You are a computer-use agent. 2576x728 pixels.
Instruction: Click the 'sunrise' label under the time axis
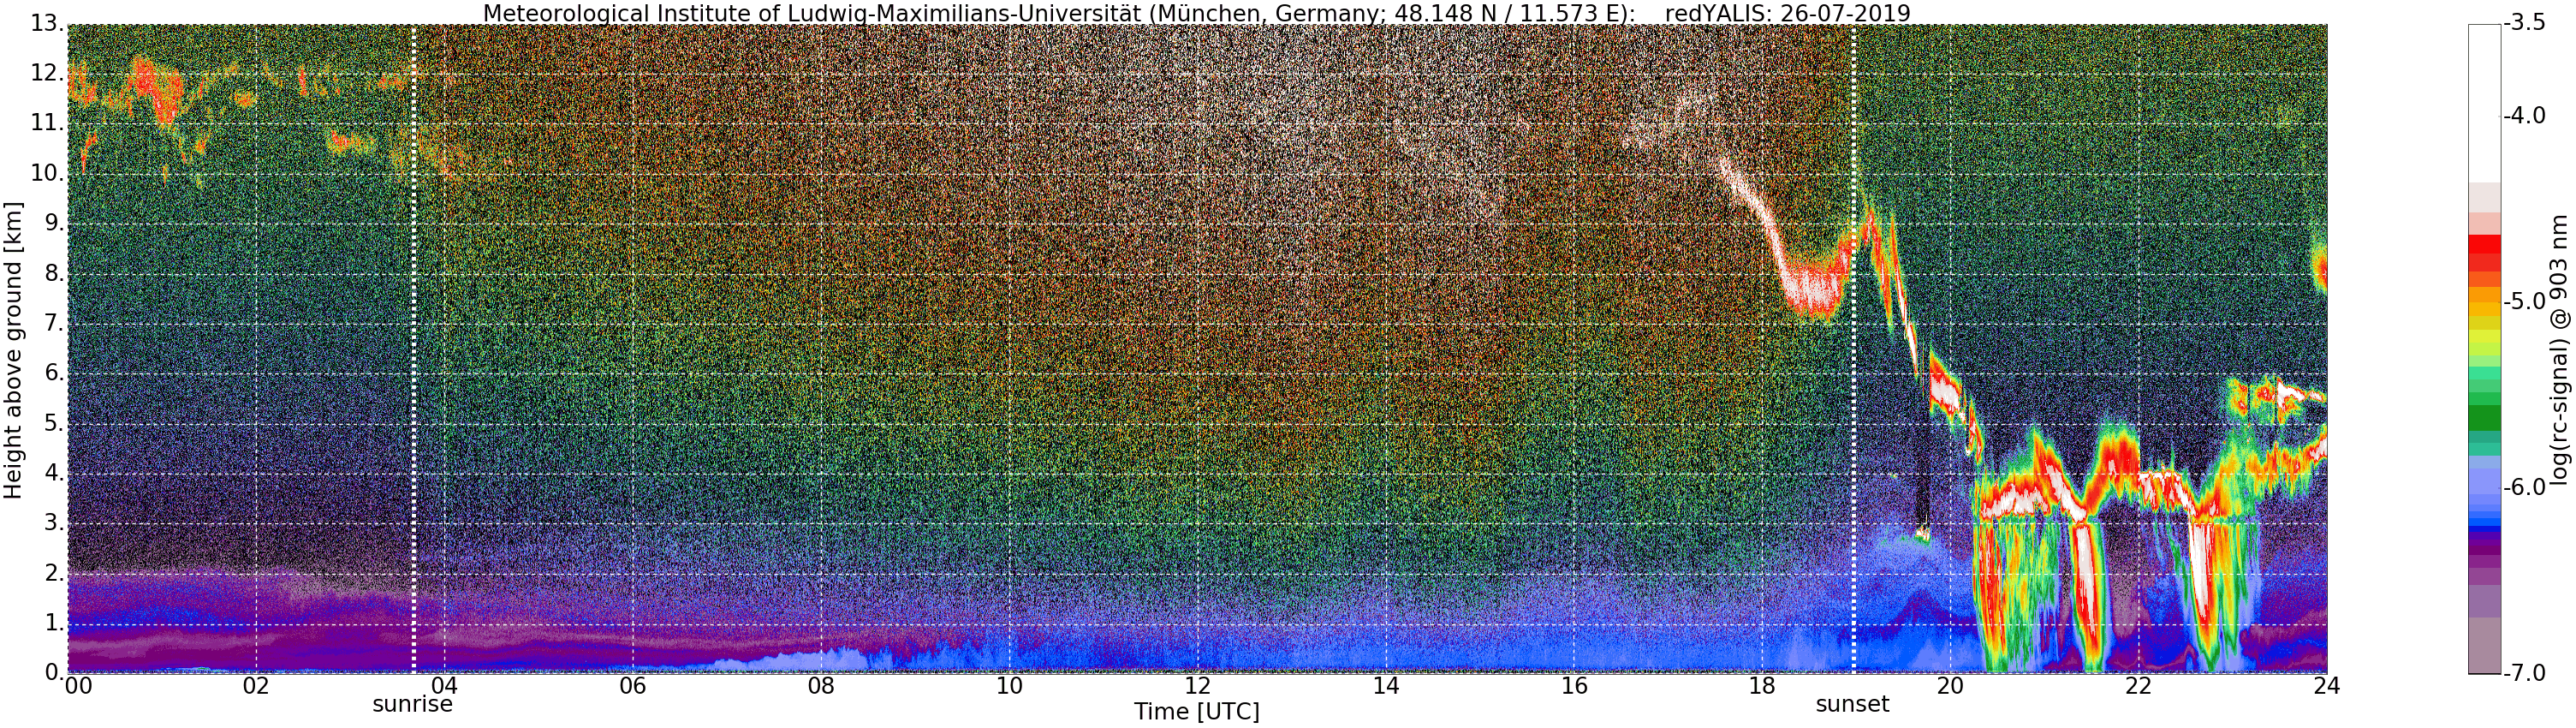412,704
